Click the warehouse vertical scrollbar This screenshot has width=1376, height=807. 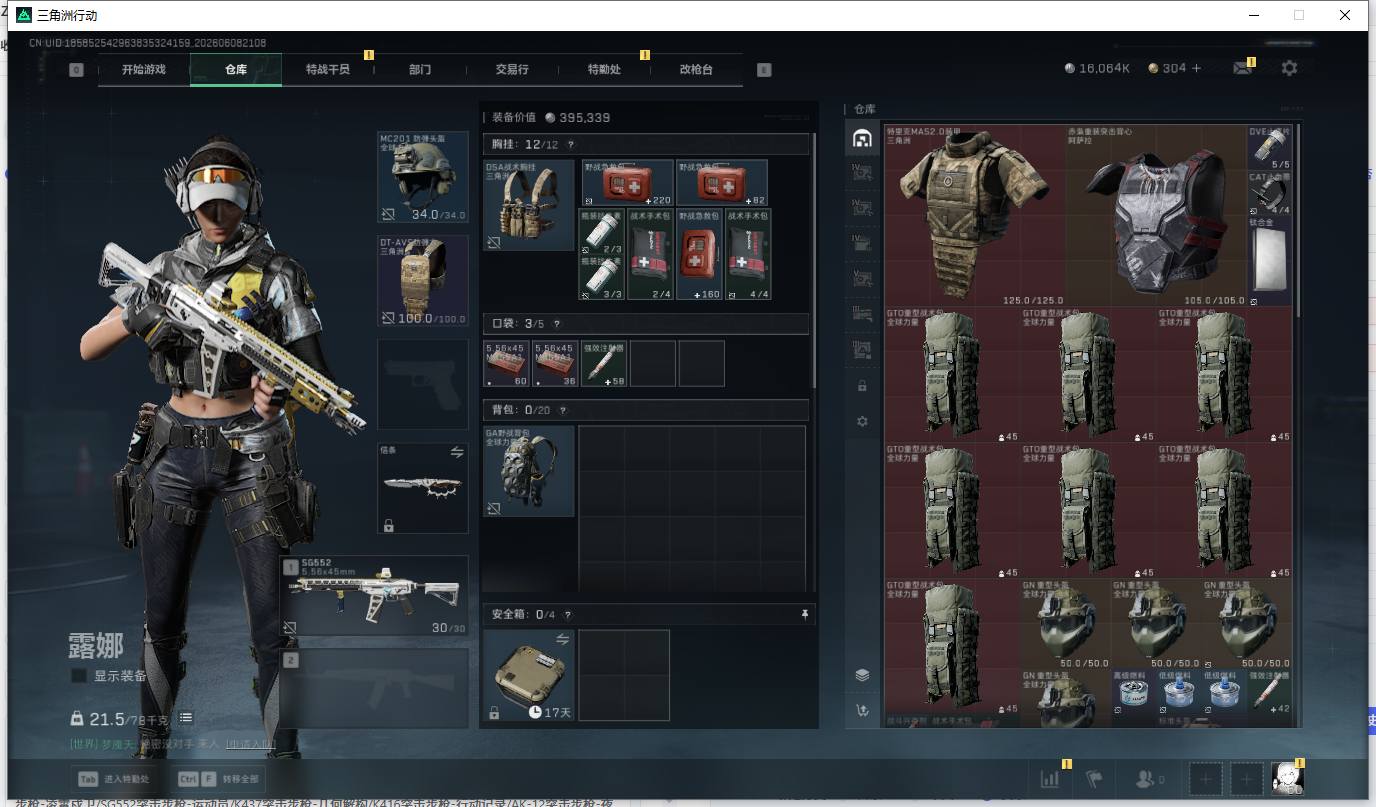(1298, 220)
